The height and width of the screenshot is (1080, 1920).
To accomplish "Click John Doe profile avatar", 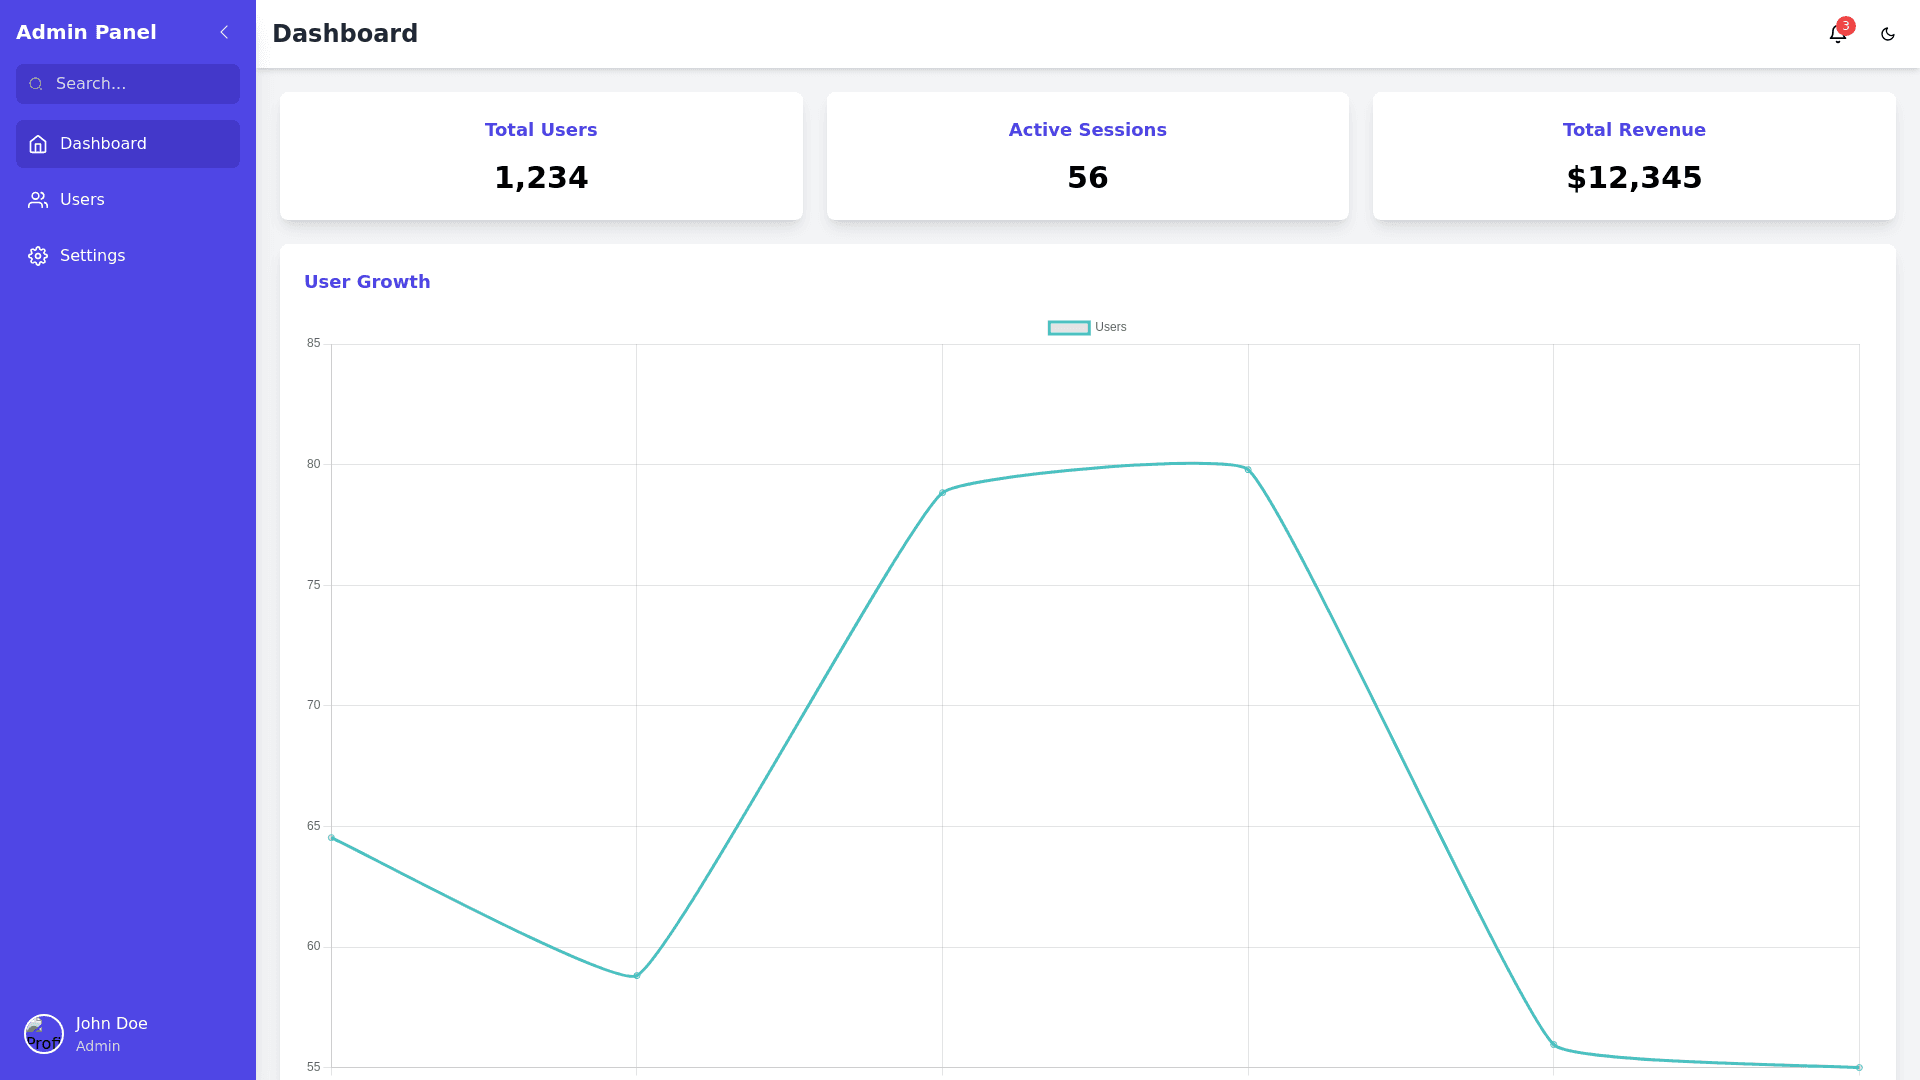I will 44,1034.
